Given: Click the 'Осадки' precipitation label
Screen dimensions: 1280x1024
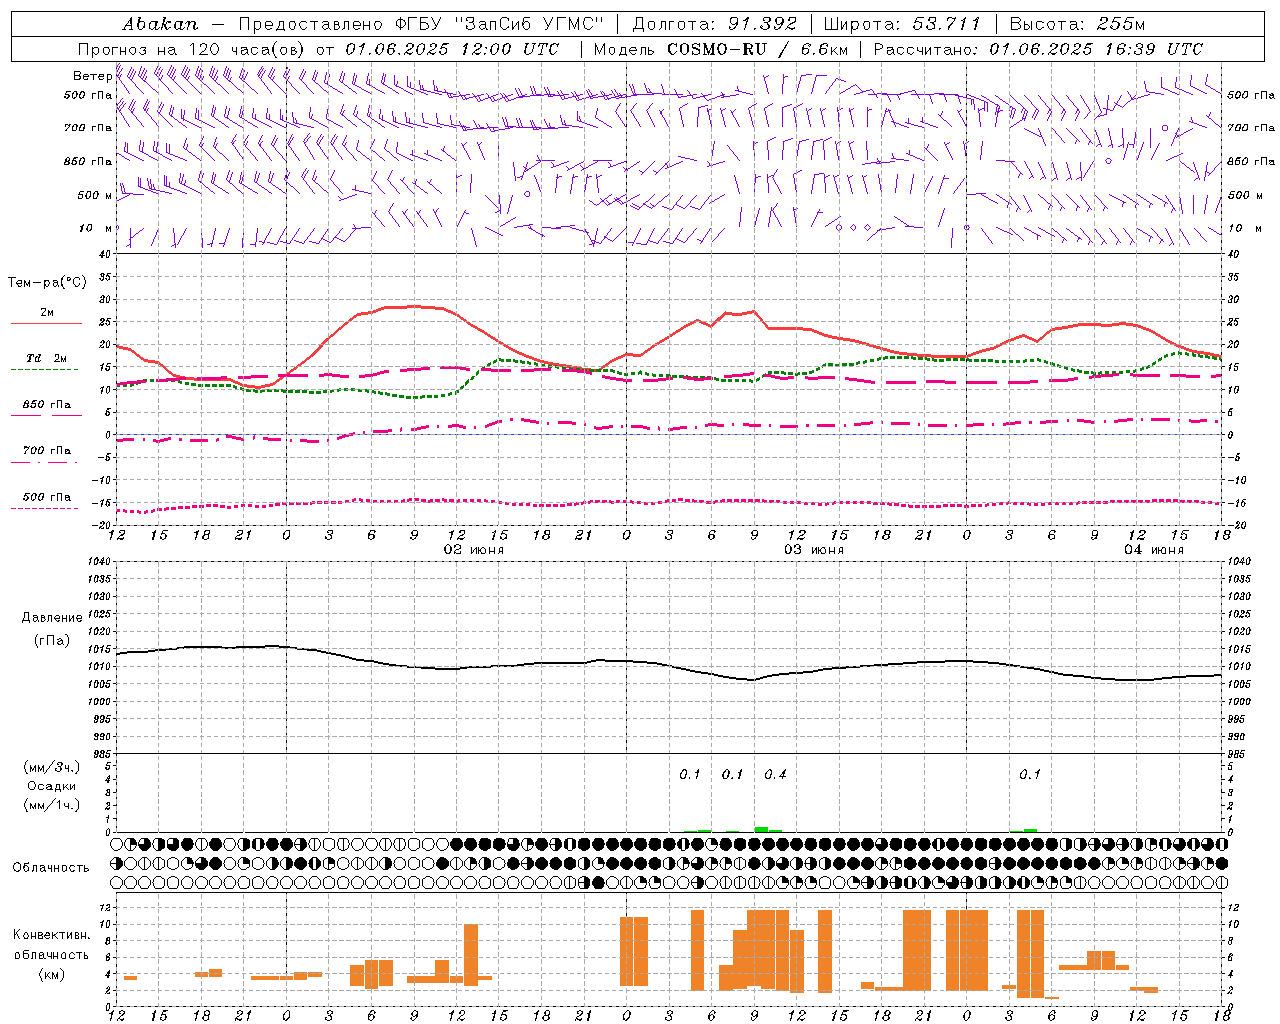Looking at the screenshot, I should [52, 786].
